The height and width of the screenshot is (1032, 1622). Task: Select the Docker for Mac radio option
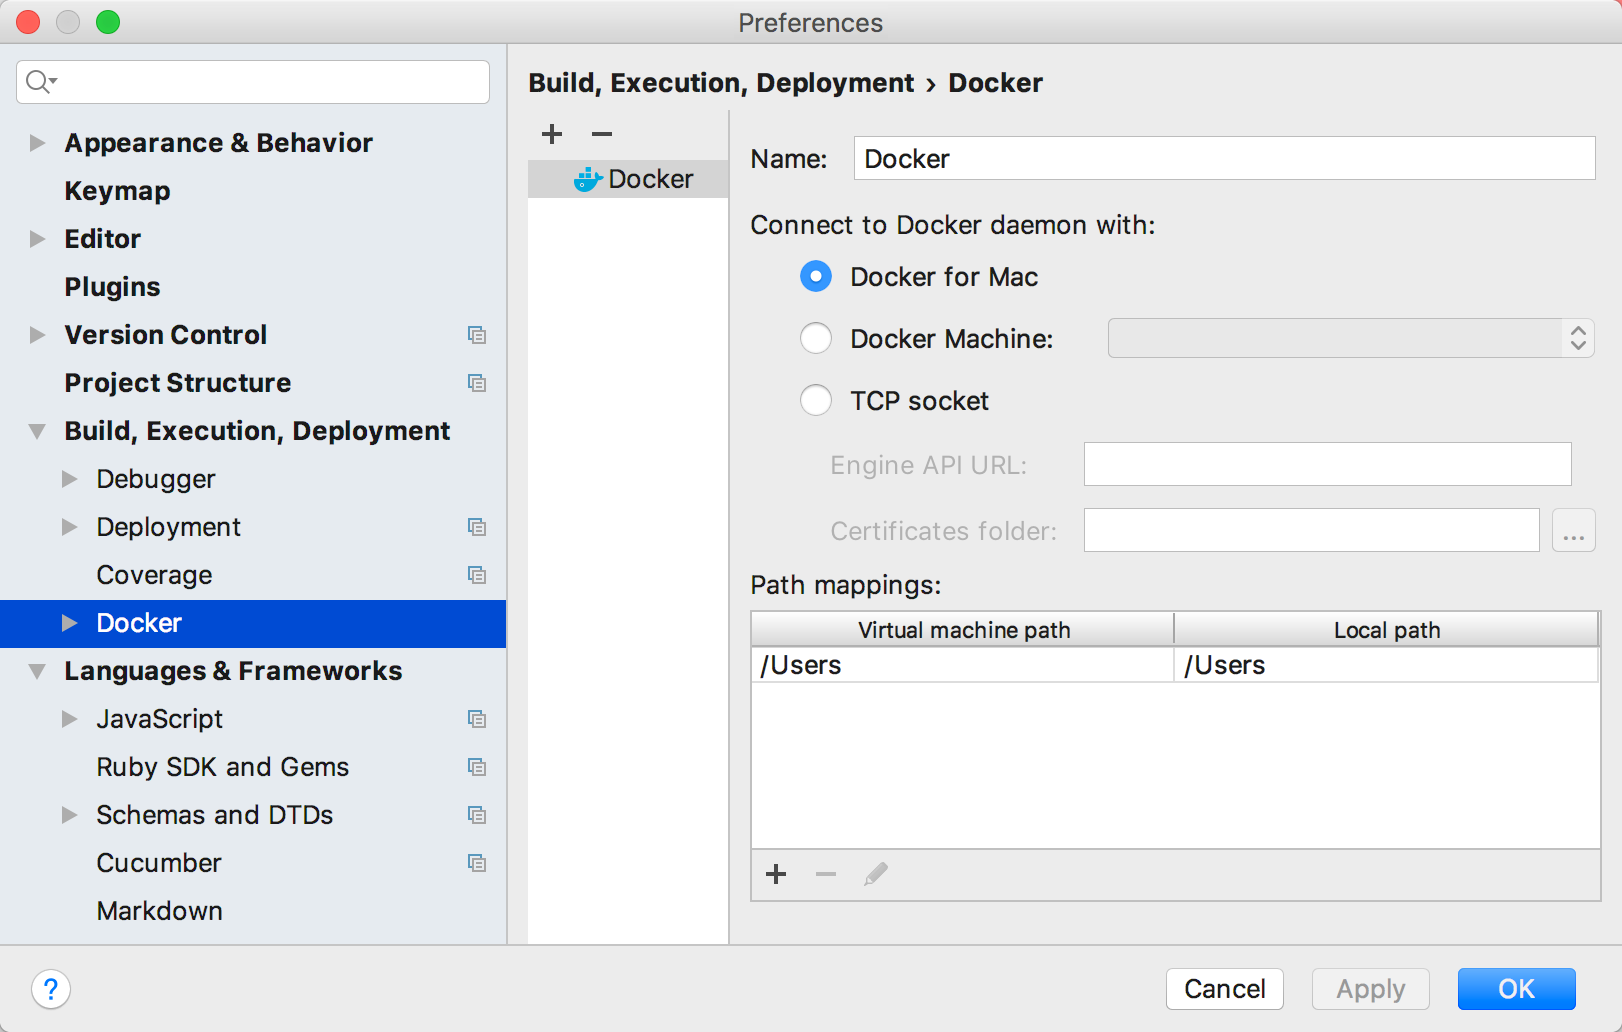pos(816,277)
